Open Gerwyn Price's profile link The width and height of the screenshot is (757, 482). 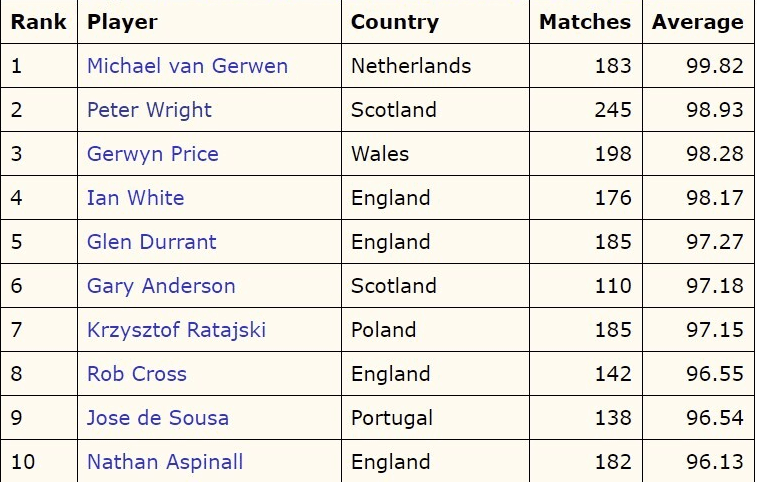(x=152, y=154)
